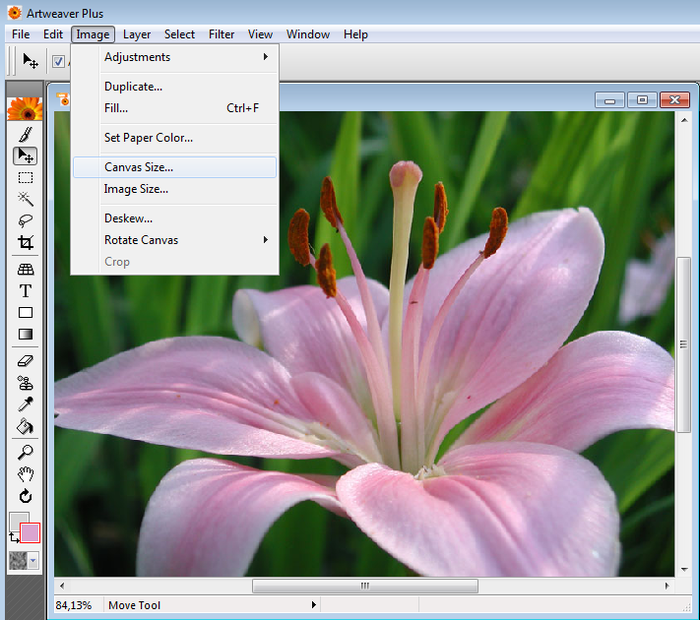Image resolution: width=700 pixels, height=620 pixels.
Task: Click the scroll up arrow
Action: click(684, 120)
